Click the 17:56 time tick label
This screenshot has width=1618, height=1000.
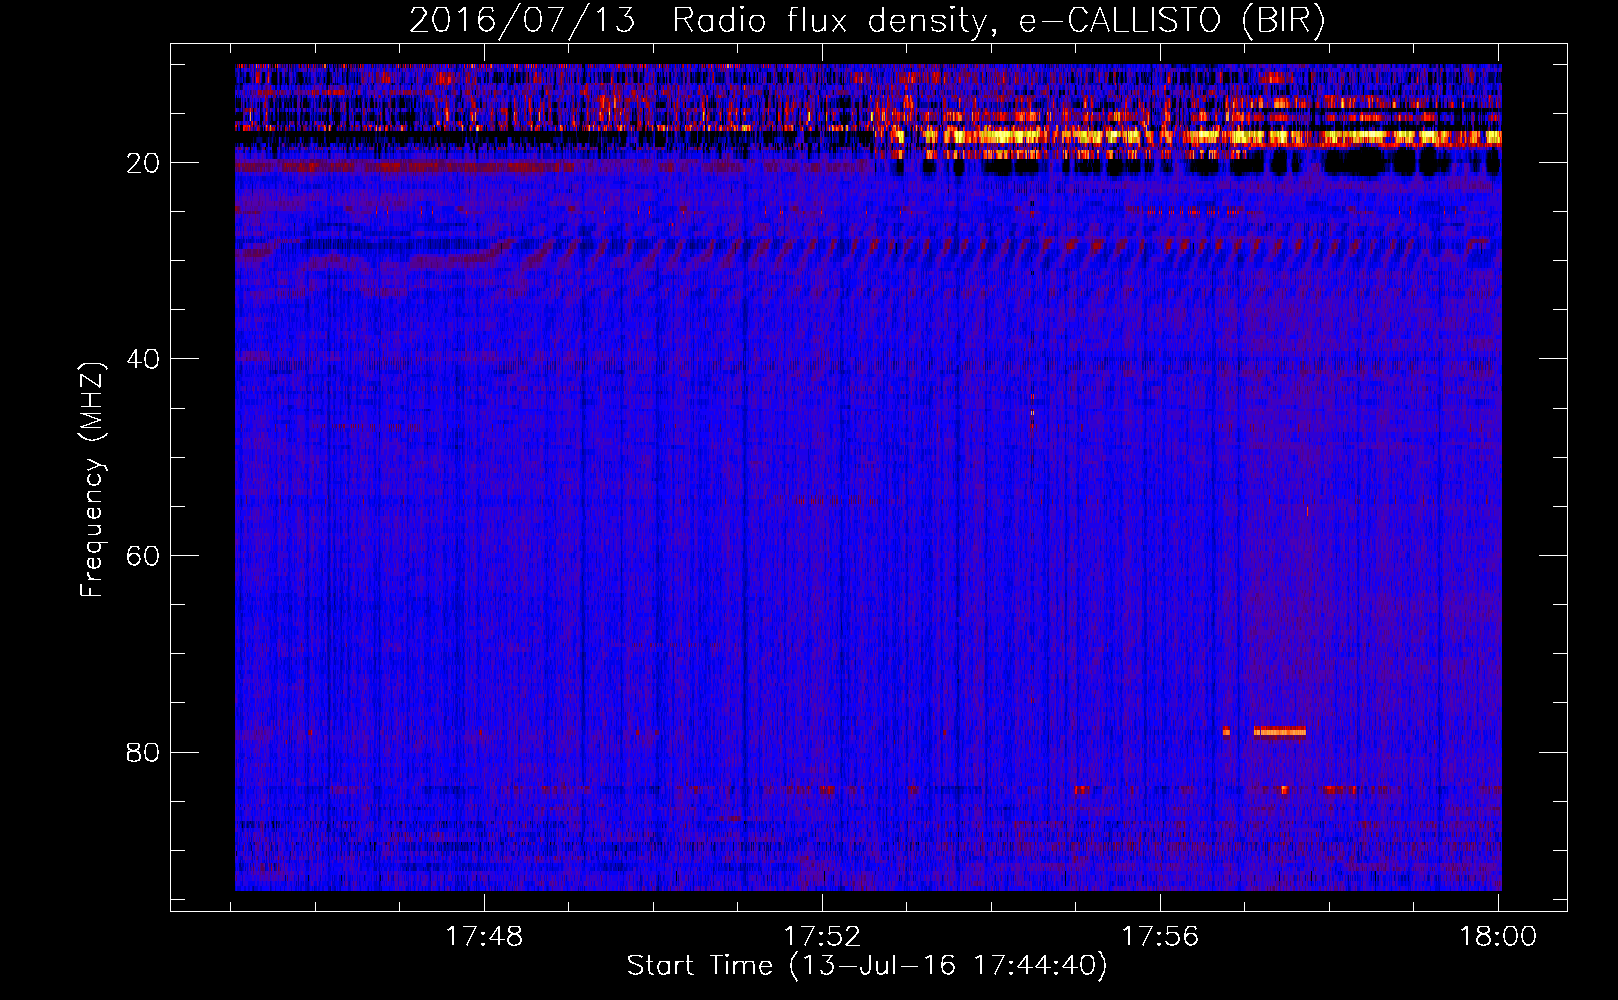click(1160, 936)
